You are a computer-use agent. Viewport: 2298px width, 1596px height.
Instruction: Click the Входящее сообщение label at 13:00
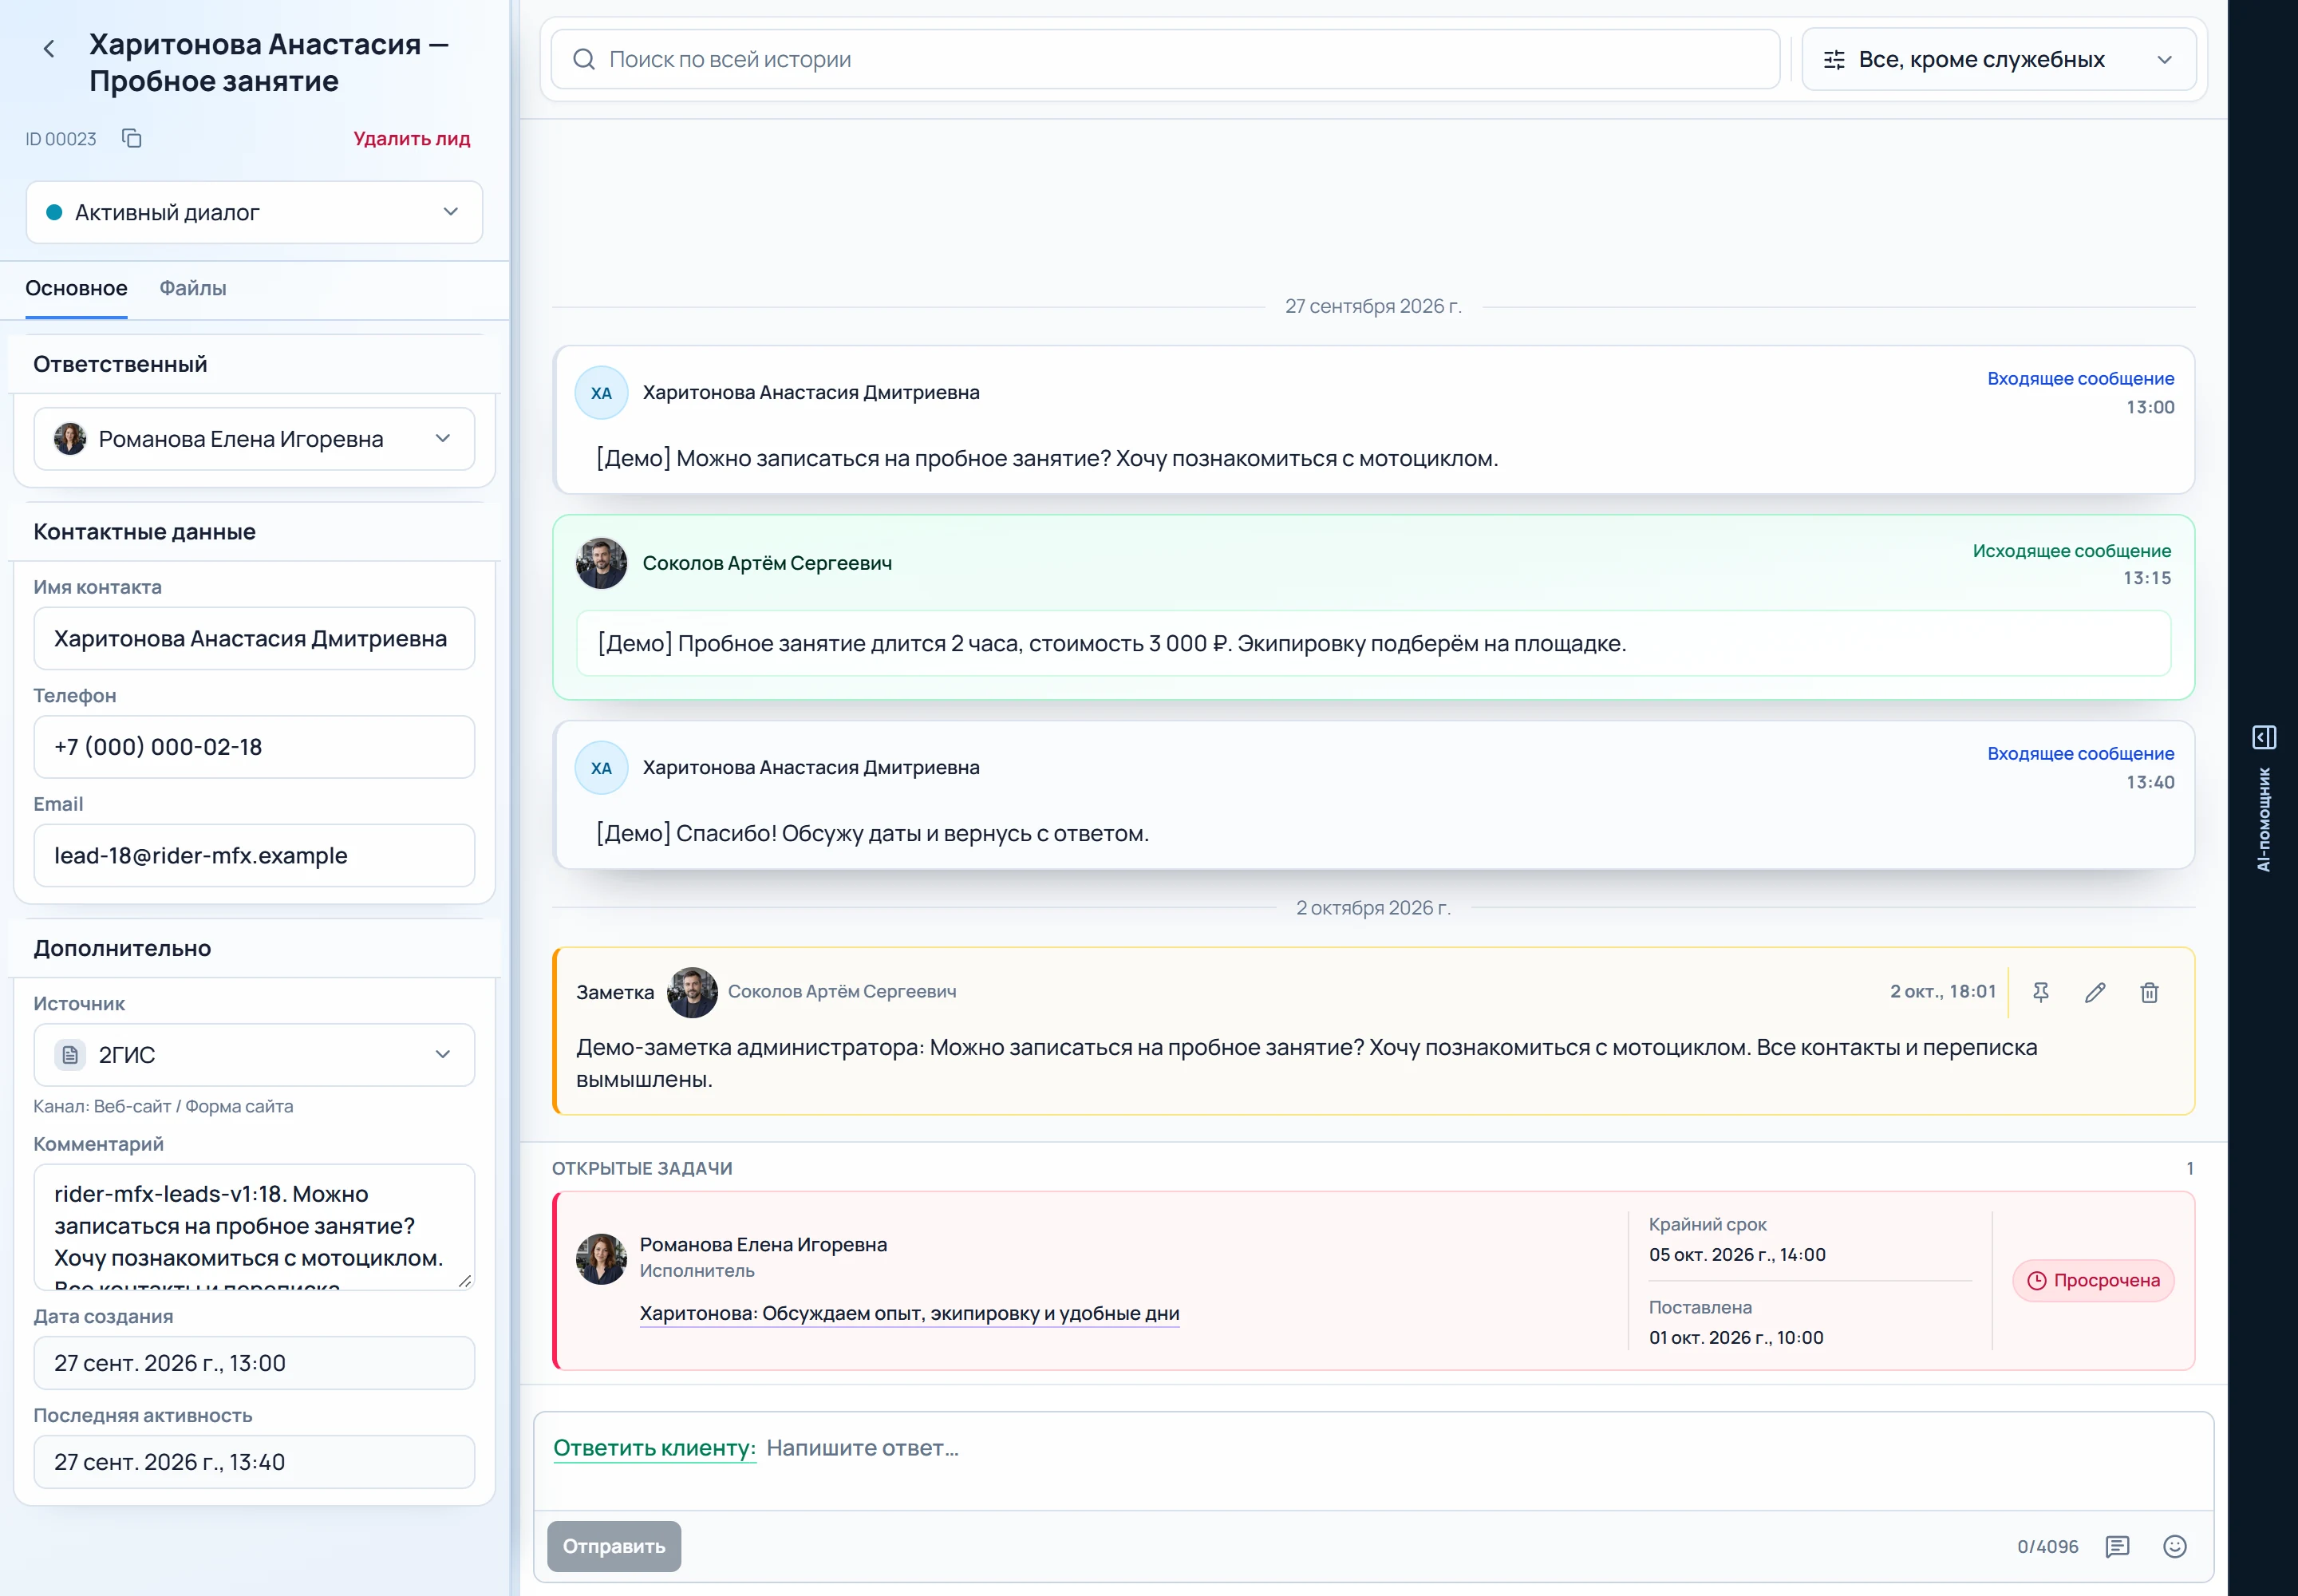tap(2080, 378)
